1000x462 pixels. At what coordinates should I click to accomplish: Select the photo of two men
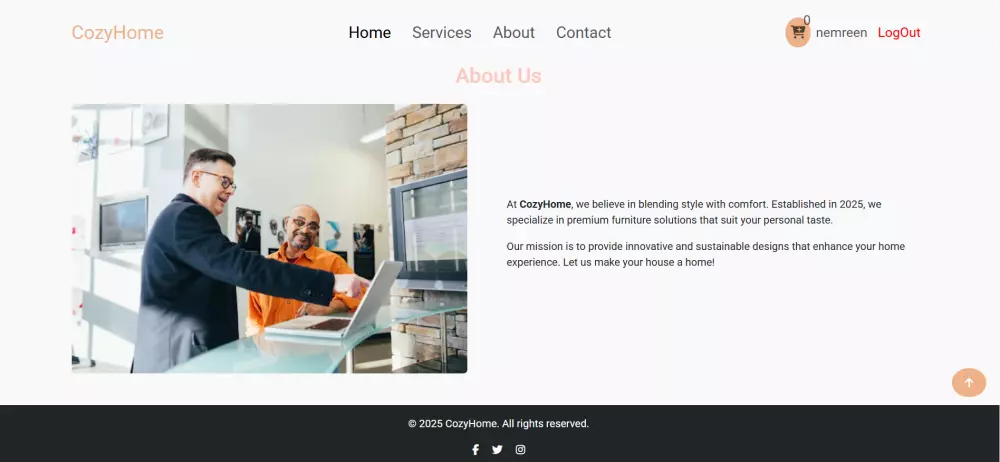point(269,239)
